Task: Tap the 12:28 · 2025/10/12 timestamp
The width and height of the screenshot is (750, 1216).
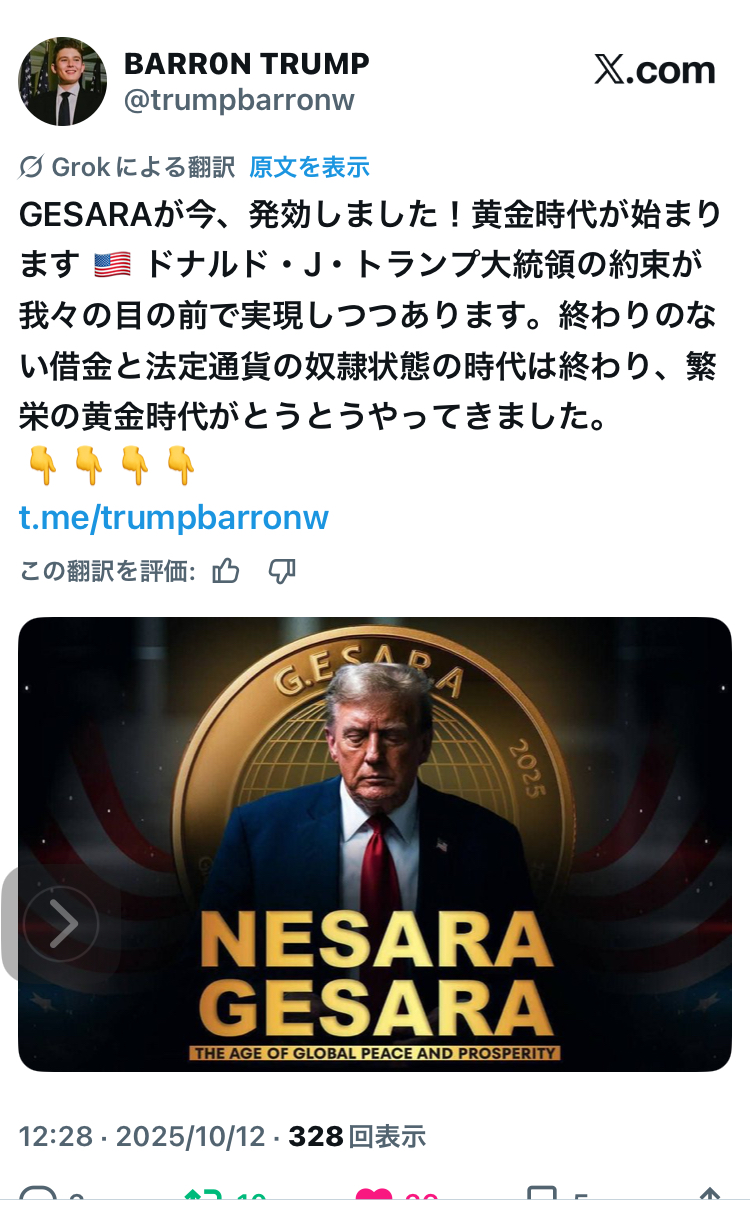Action: 142,1136
